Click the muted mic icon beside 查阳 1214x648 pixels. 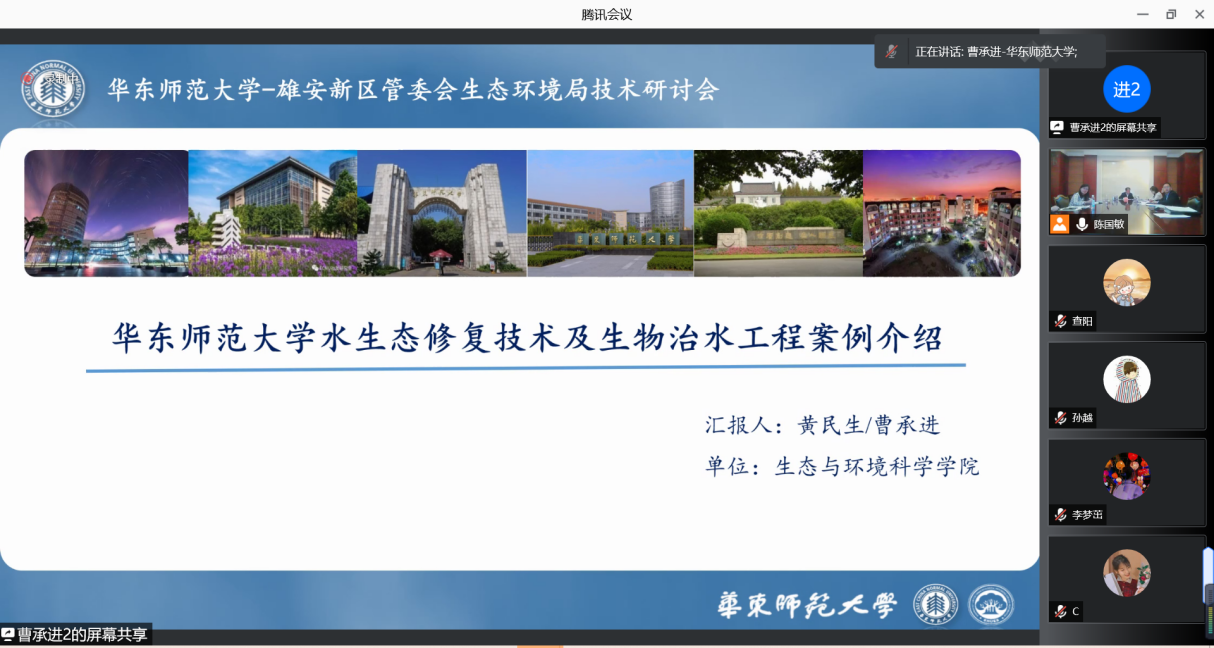(1060, 321)
